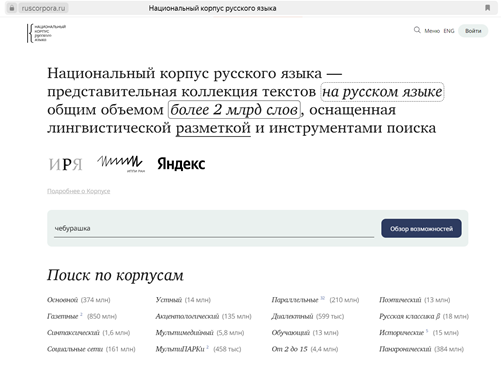Open the underlined 'разметкой' link
Screen dimensions: 502x367
pyautogui.click(x=213, y=128)
